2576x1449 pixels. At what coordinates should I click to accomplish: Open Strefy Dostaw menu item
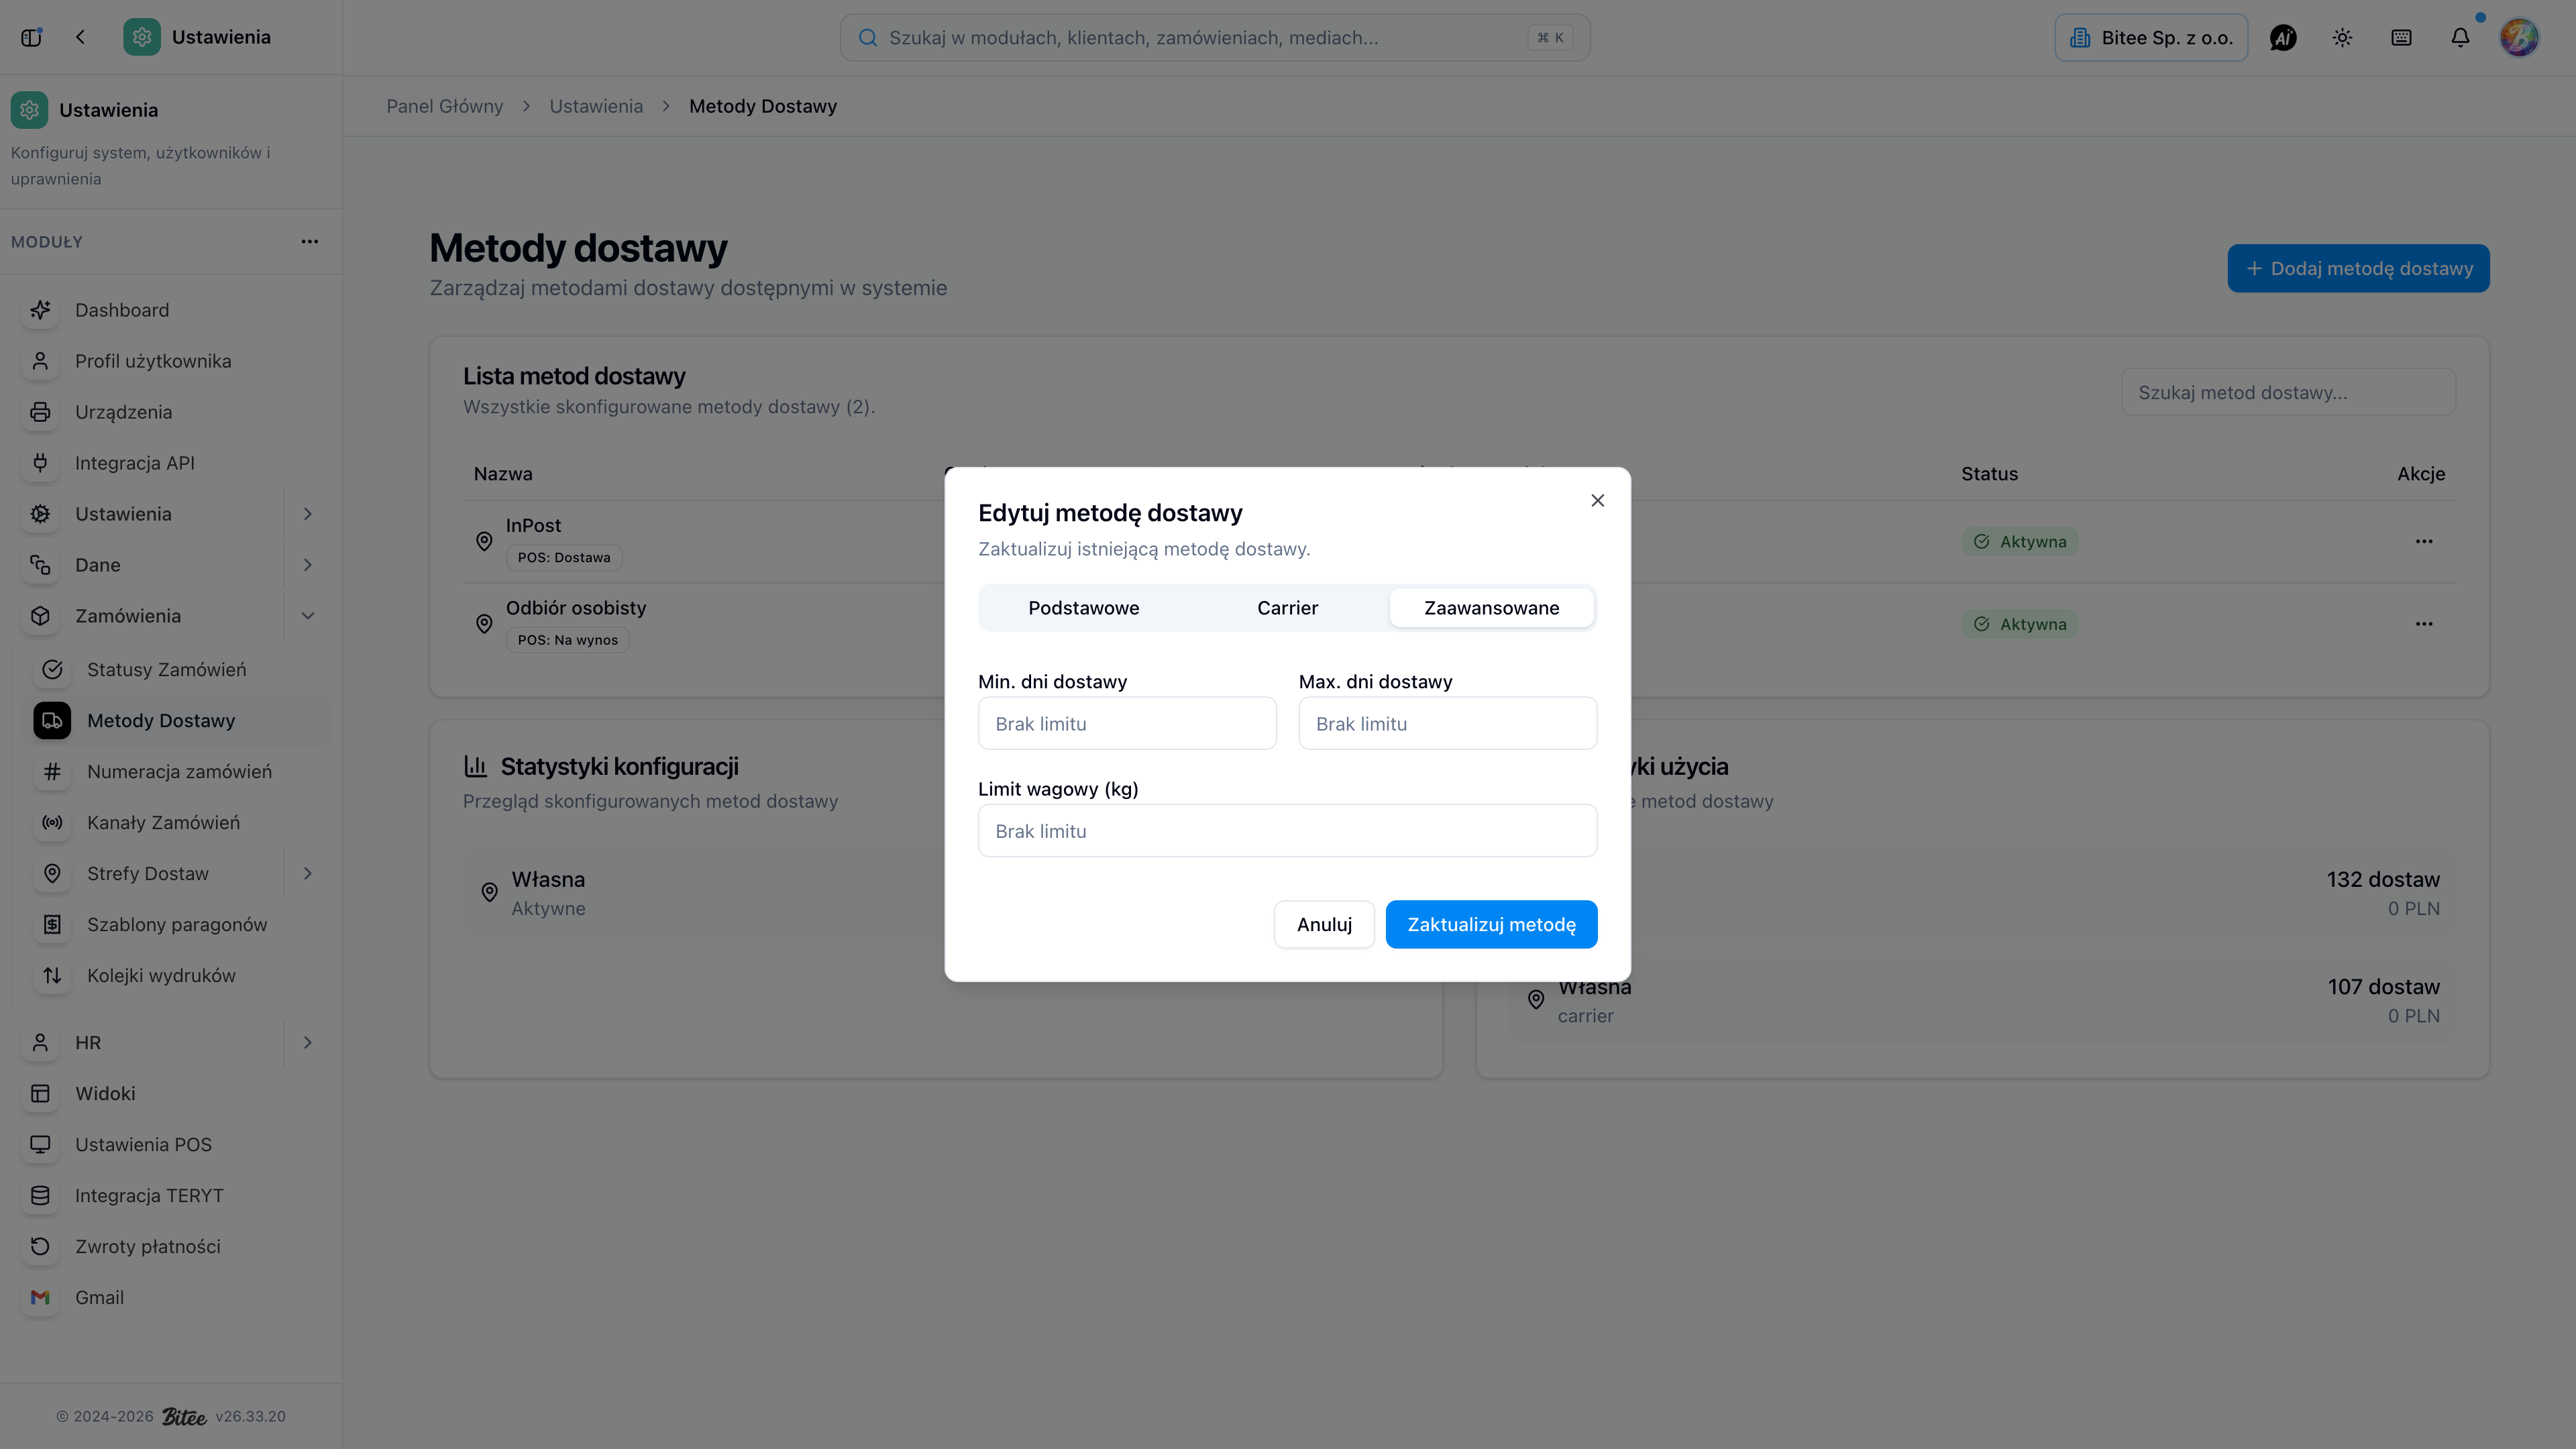coord(148,874)
